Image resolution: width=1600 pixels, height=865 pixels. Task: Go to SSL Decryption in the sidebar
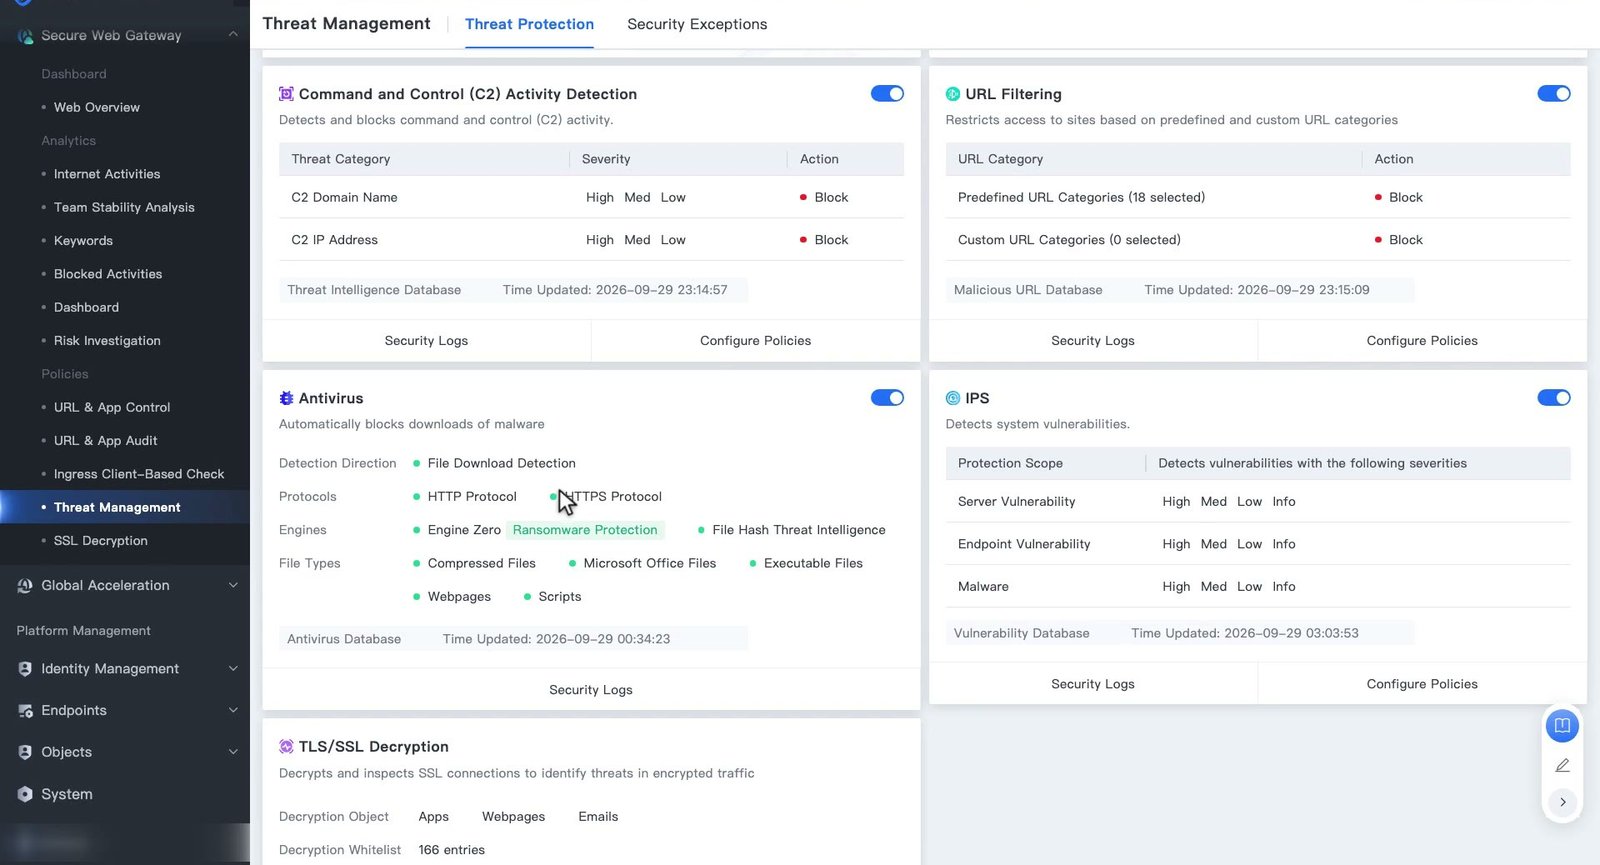[101, 541]
